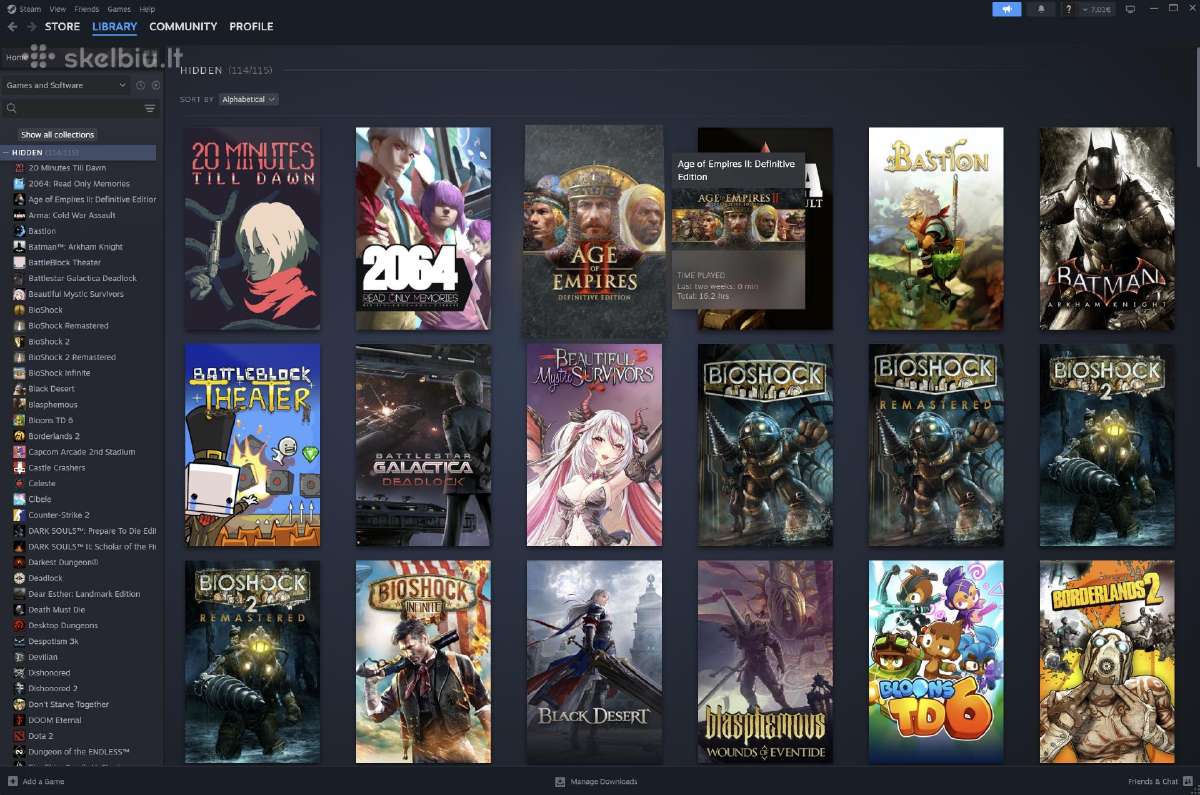Open the Bastion game cover
Screen dimensions: 1200x795
point(936,228)
